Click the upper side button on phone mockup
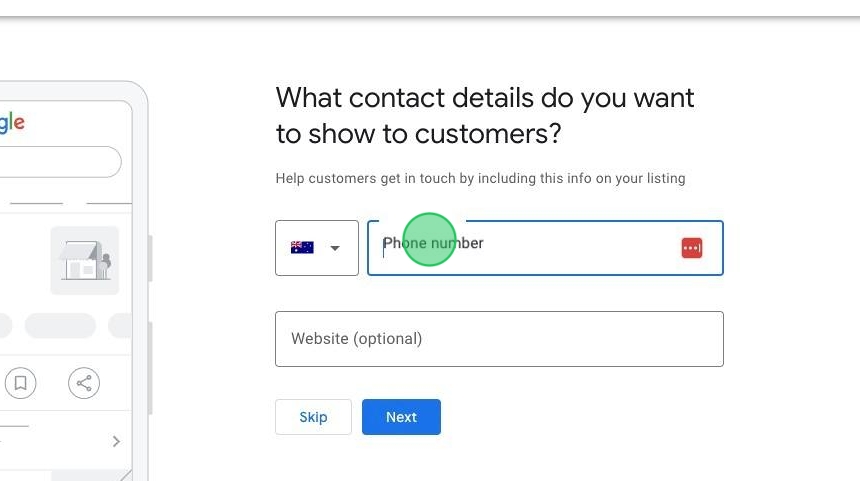The height and width of the screenshot is (481, 860). (150, 258)
